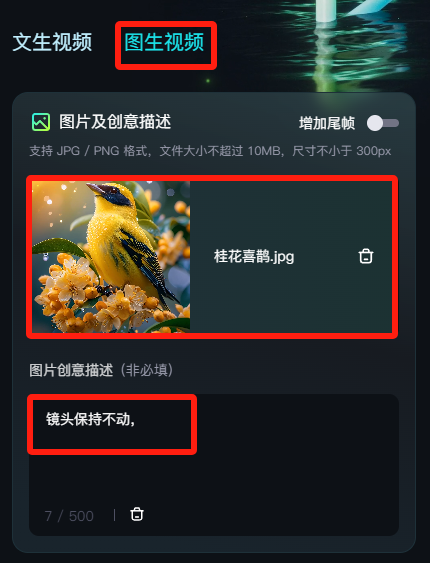Click the 图片及创意描述 section heading

click(115, 122)
